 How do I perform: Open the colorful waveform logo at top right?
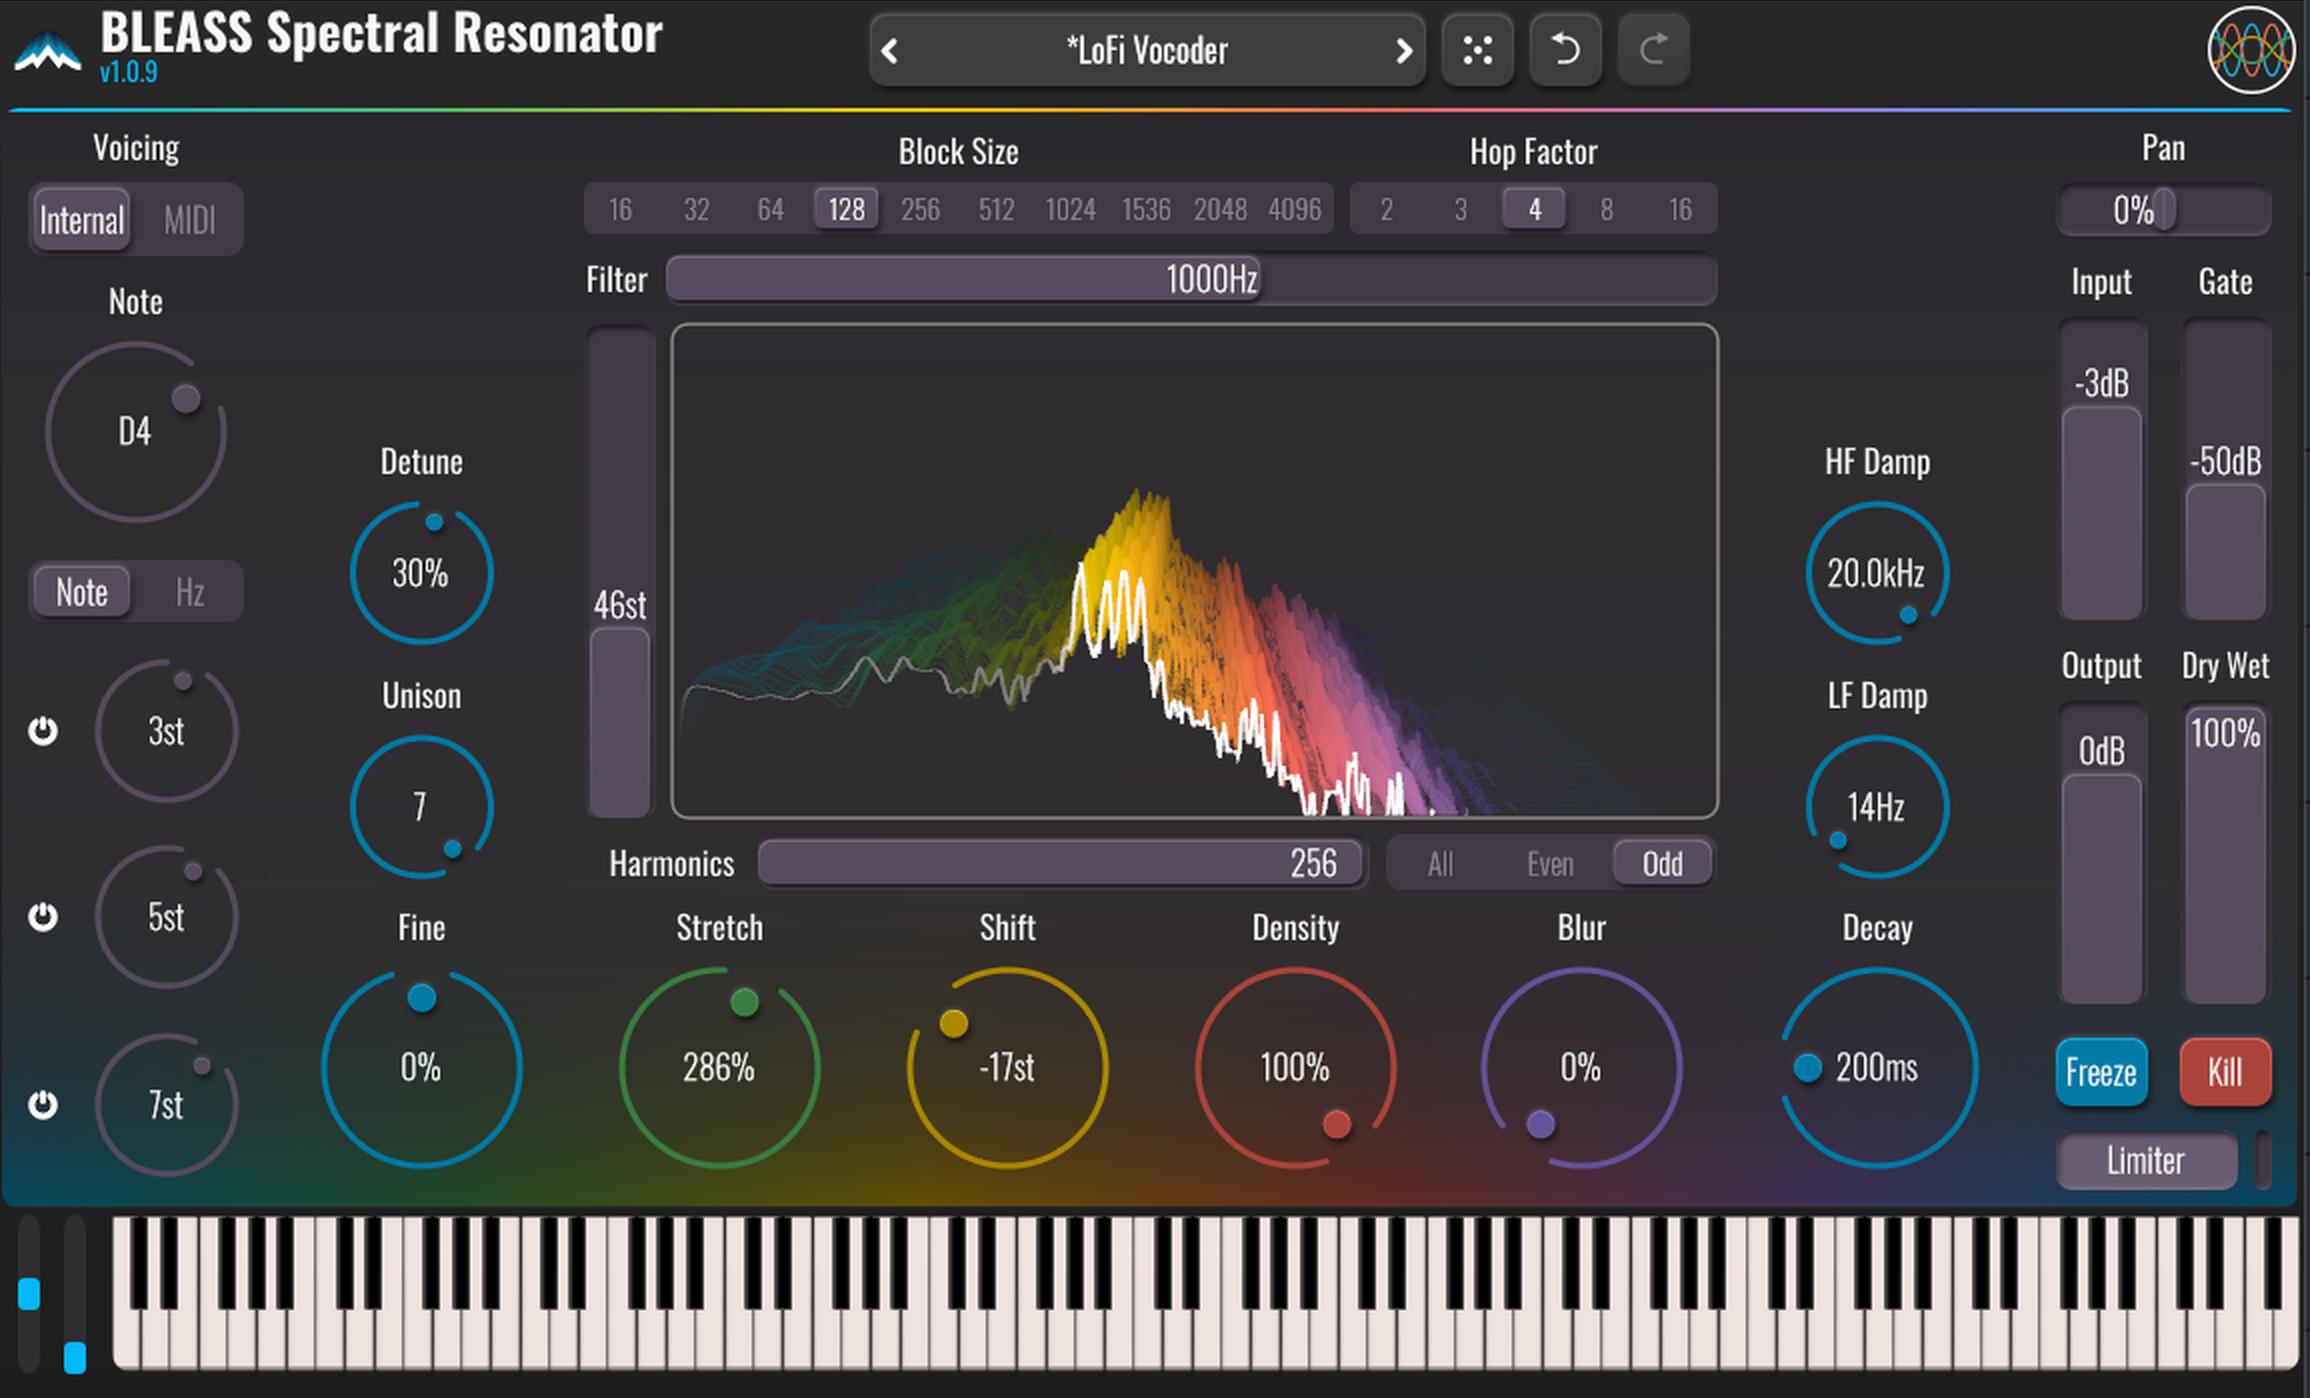pyautogui.click(x=2251, y=49)
